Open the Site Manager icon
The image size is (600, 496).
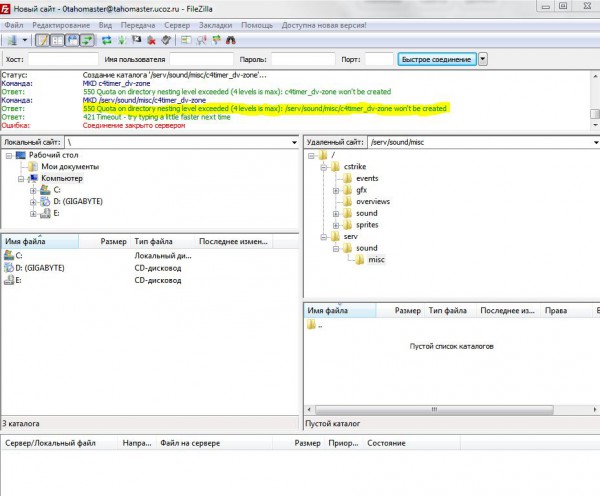(x=12, y=41)
